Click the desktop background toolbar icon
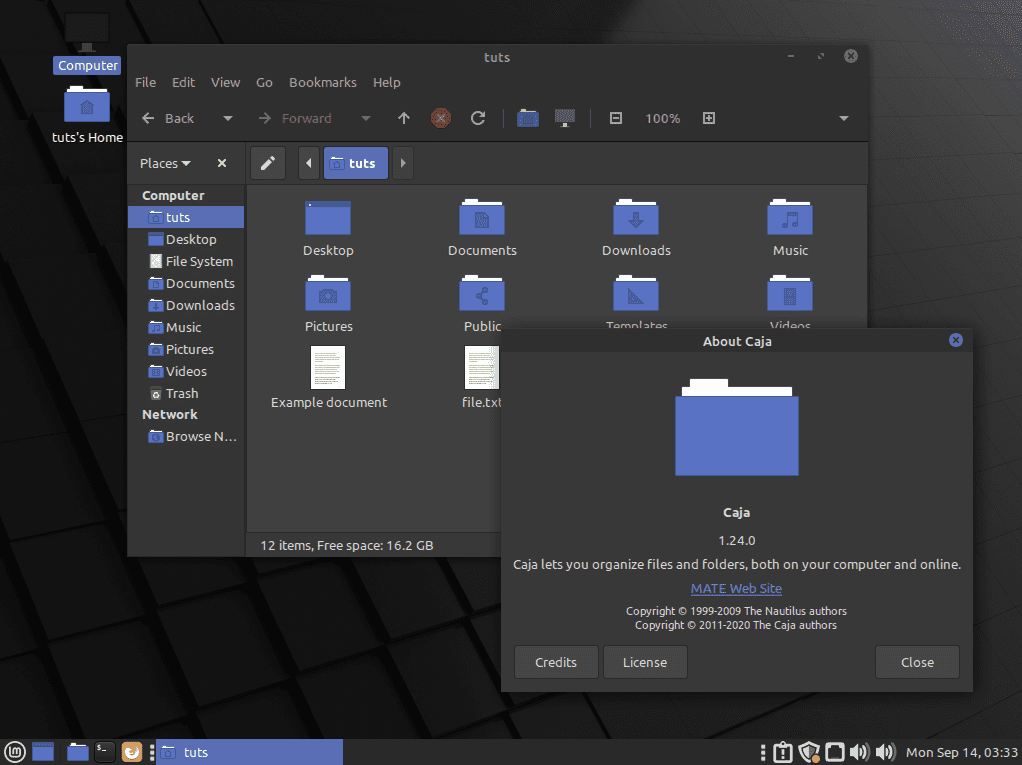Viewport: 1022px width, 765px height. pos(564,118)
